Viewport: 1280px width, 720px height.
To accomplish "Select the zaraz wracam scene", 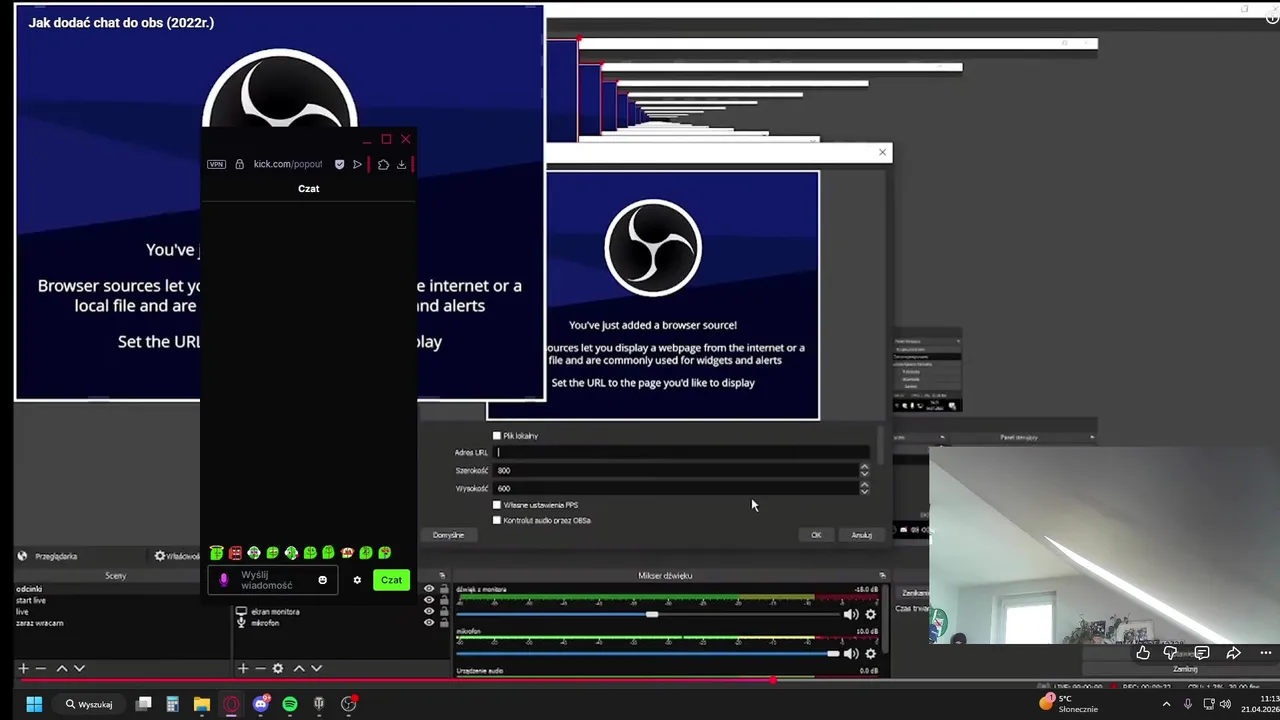I will tap(40, 622).
